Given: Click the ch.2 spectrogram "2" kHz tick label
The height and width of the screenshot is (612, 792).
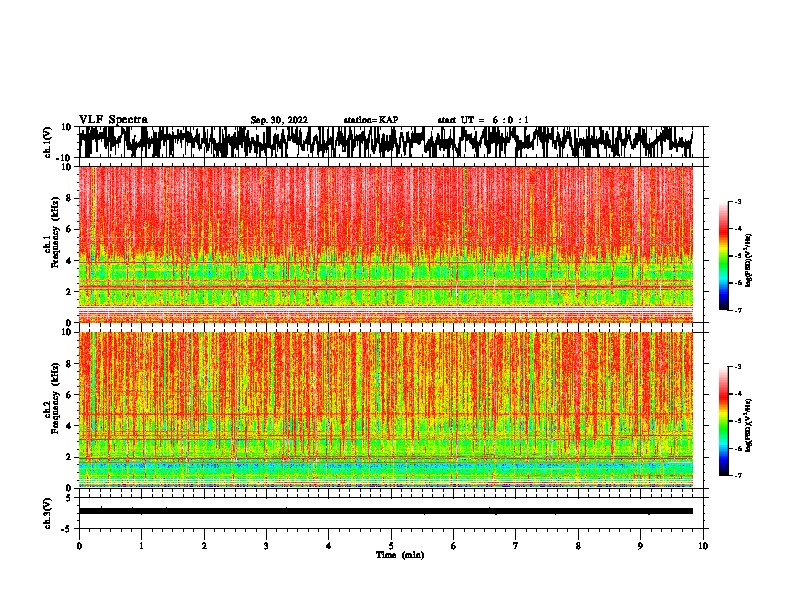Looking at the screenshot, I should 70,456.
